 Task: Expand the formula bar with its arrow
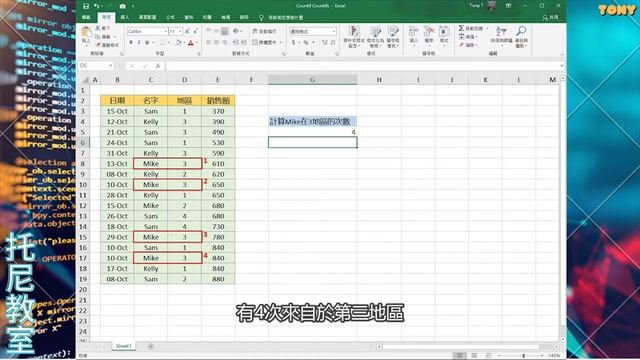(562, 66)
